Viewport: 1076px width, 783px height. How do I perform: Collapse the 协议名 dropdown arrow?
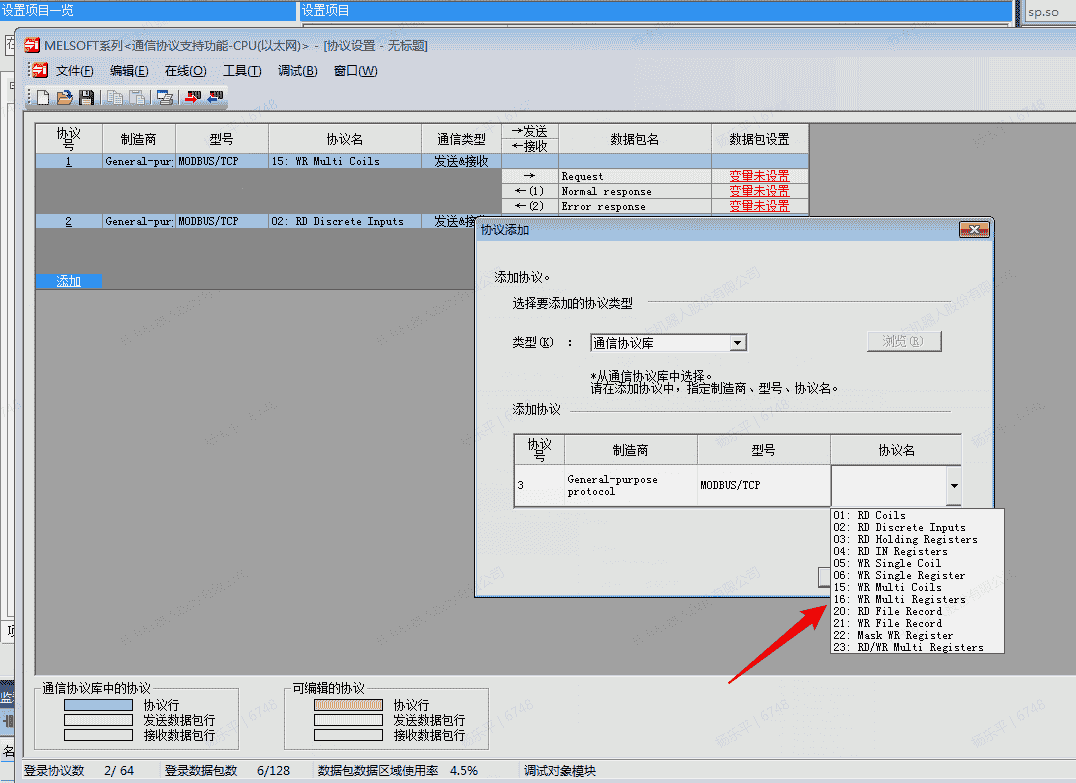pos(953,486)
